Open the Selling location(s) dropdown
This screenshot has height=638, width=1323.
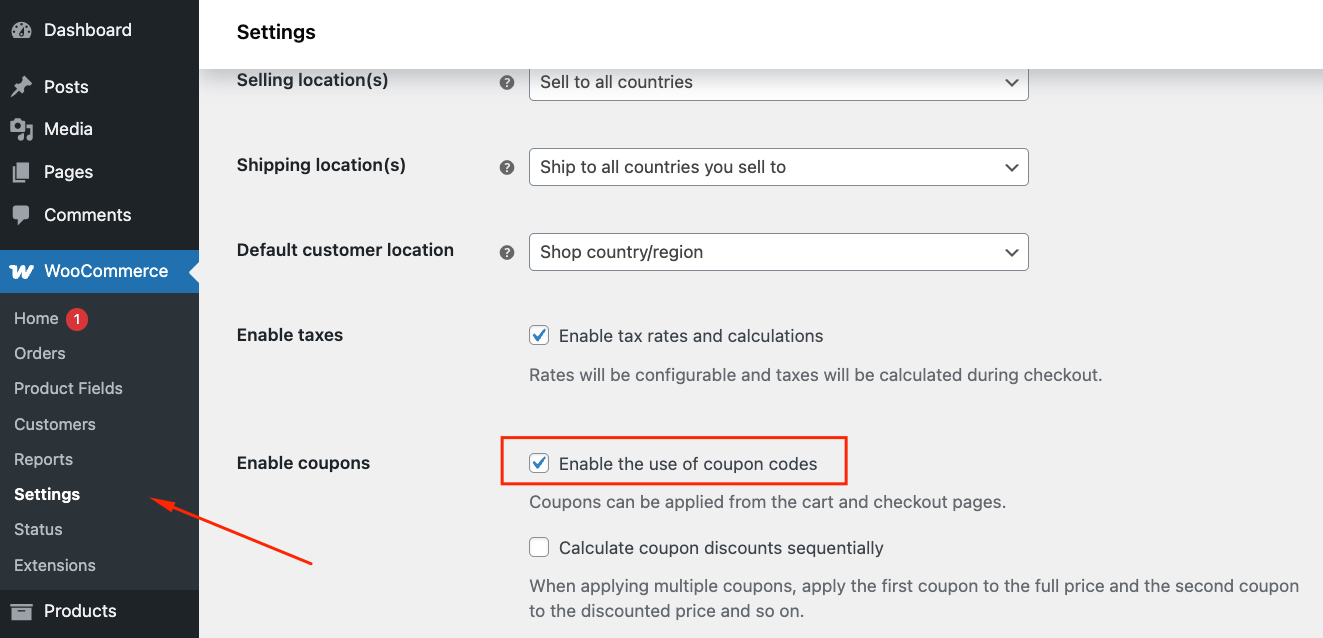point(778,82)
